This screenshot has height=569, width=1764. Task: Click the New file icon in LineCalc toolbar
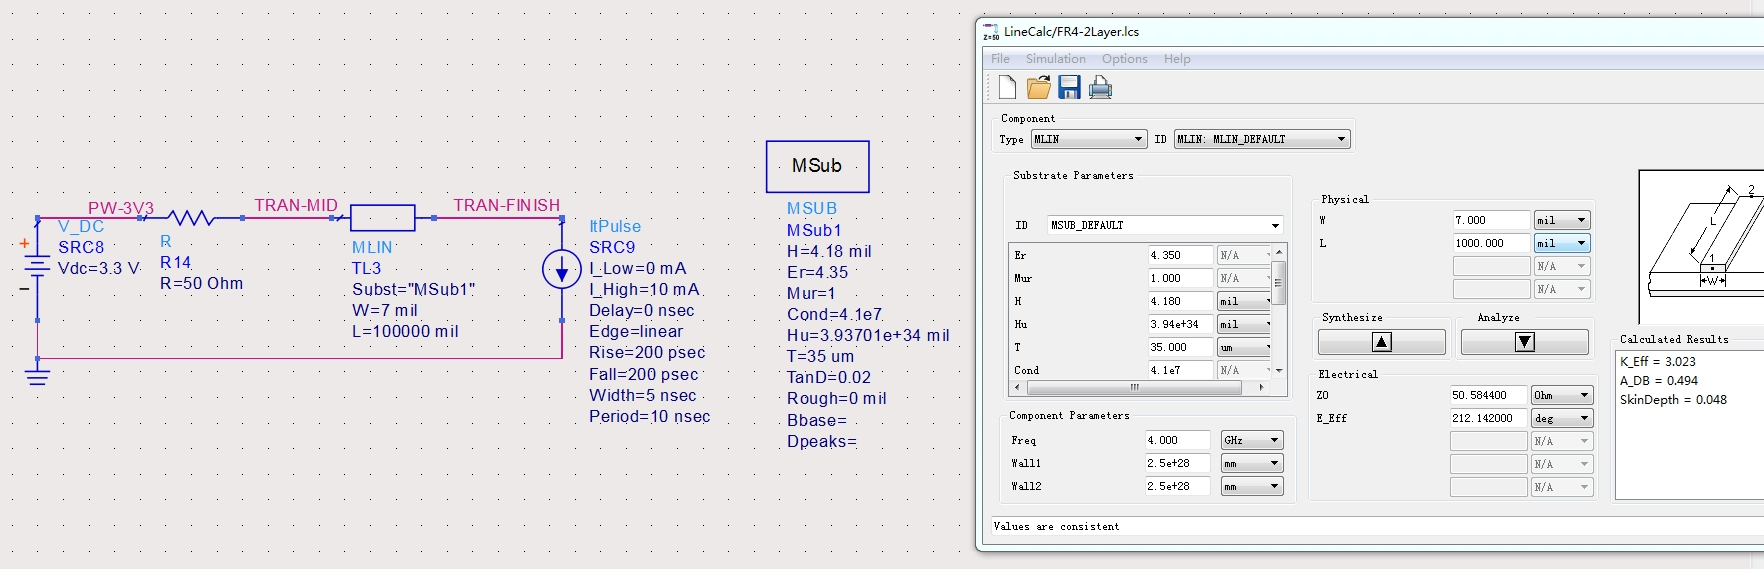pos(1007,88)
